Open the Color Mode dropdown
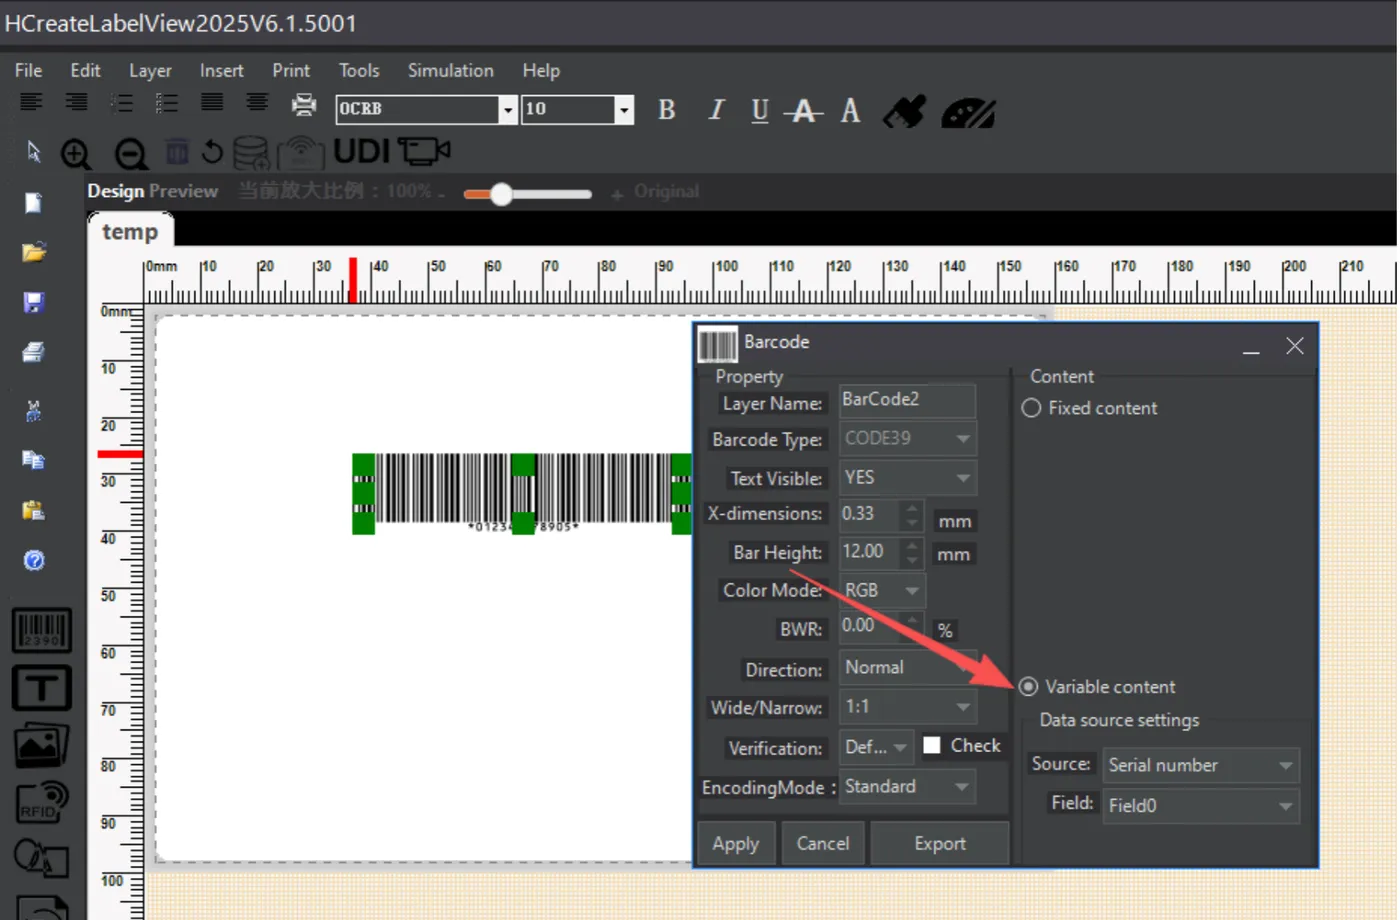The height and width of the screenshot is (920, 1400). 882,590
